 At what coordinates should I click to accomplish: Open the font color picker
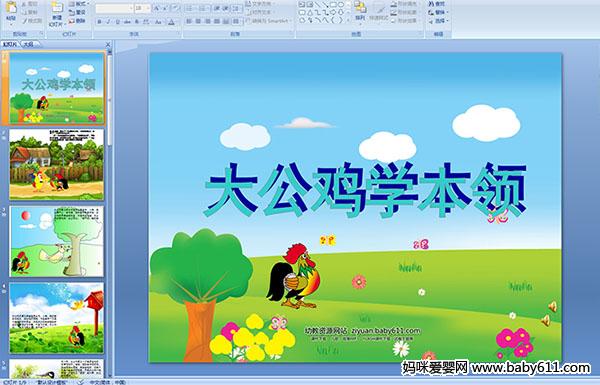pos(172,22)
